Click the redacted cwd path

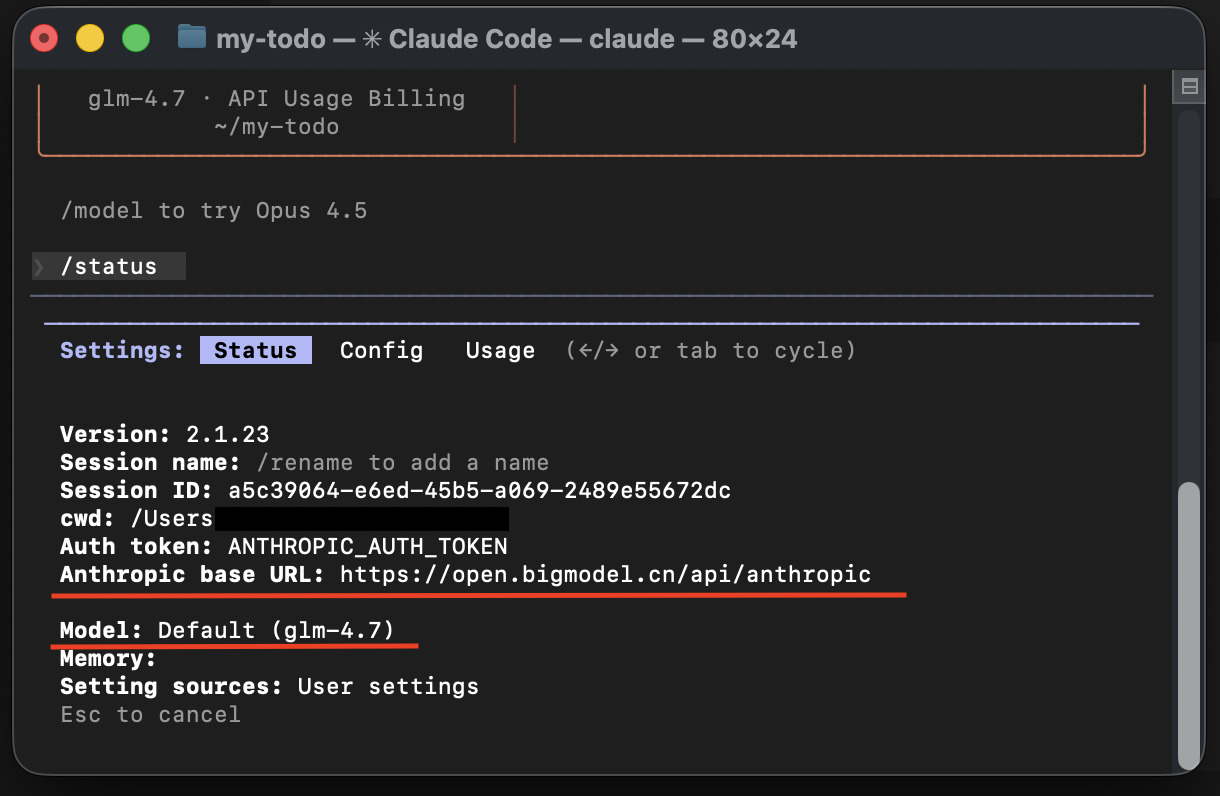pyautogui.click(x=361, y=519)
